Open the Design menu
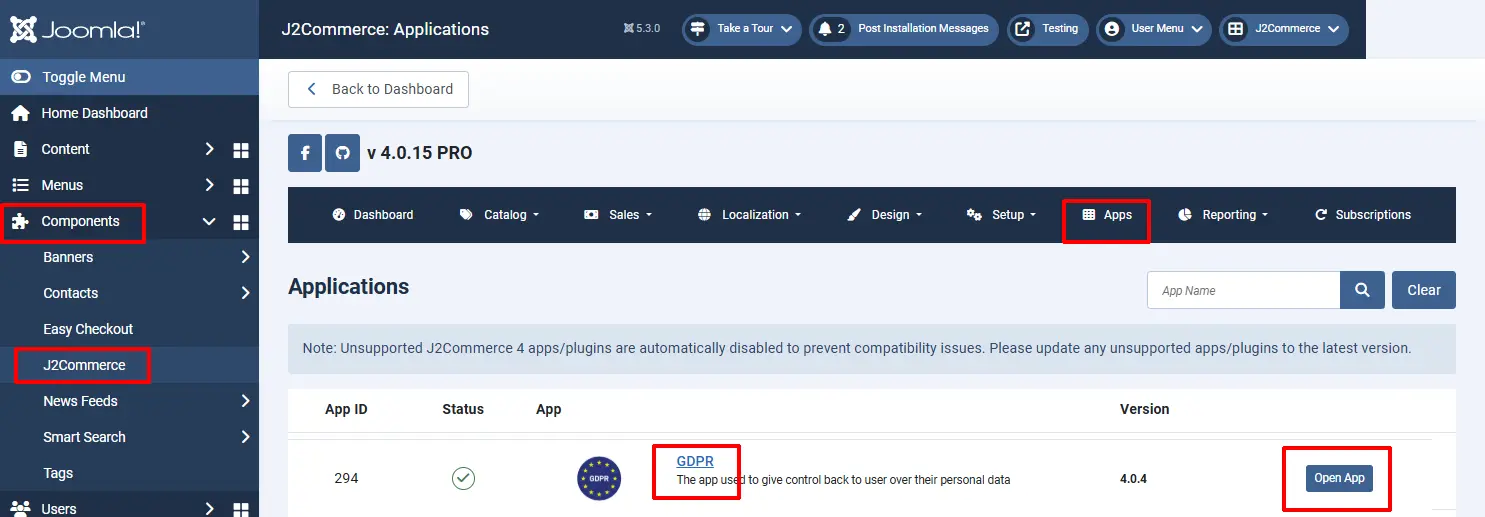Screen dimensions: 1485x517 coord(884,215)
